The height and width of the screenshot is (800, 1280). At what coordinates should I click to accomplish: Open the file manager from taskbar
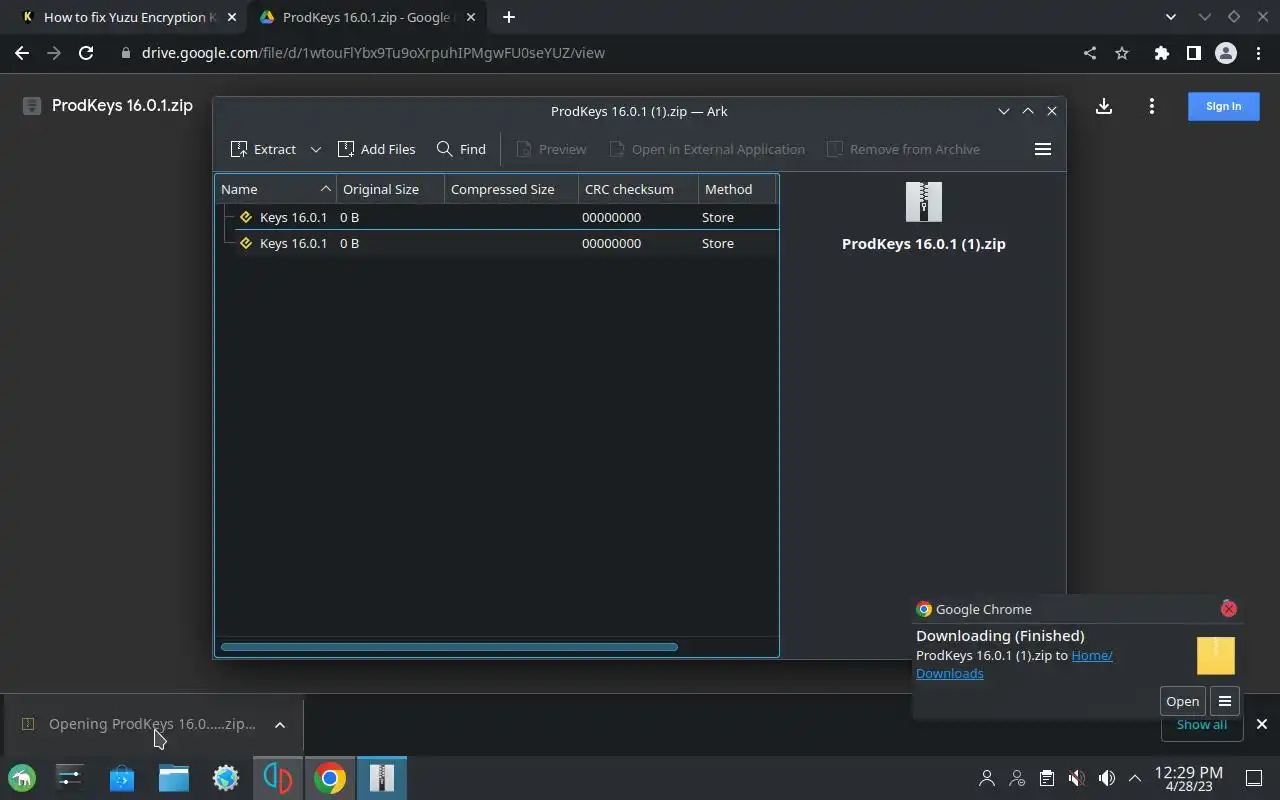[x=174, y=778]
